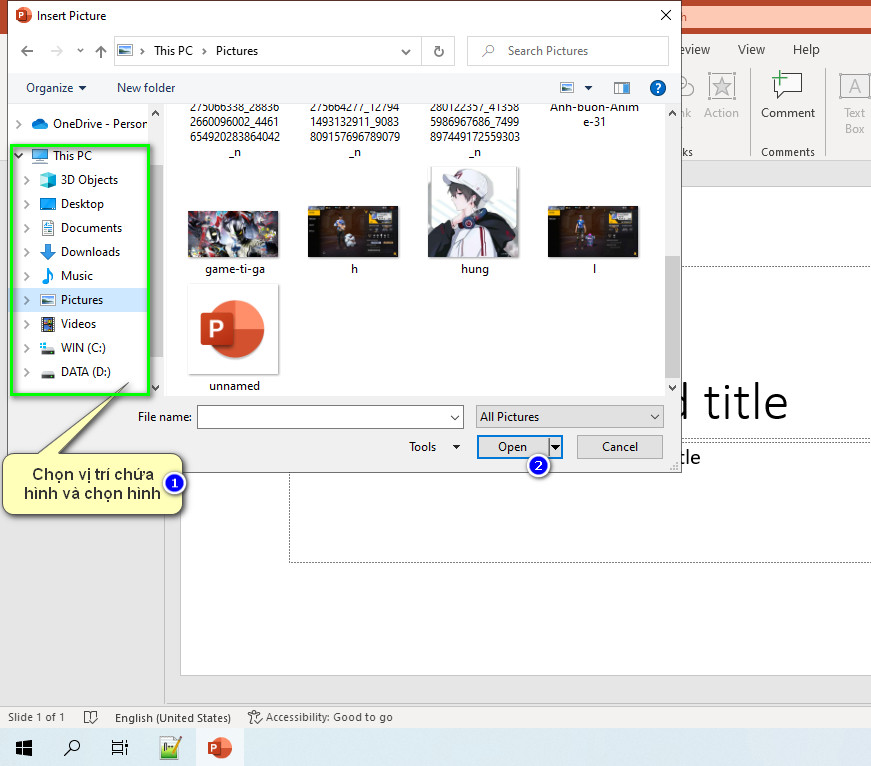The width and height of the screenshot is (871, 766).
Task: Change view layout icon in dialog
Action: pos(567,88)
